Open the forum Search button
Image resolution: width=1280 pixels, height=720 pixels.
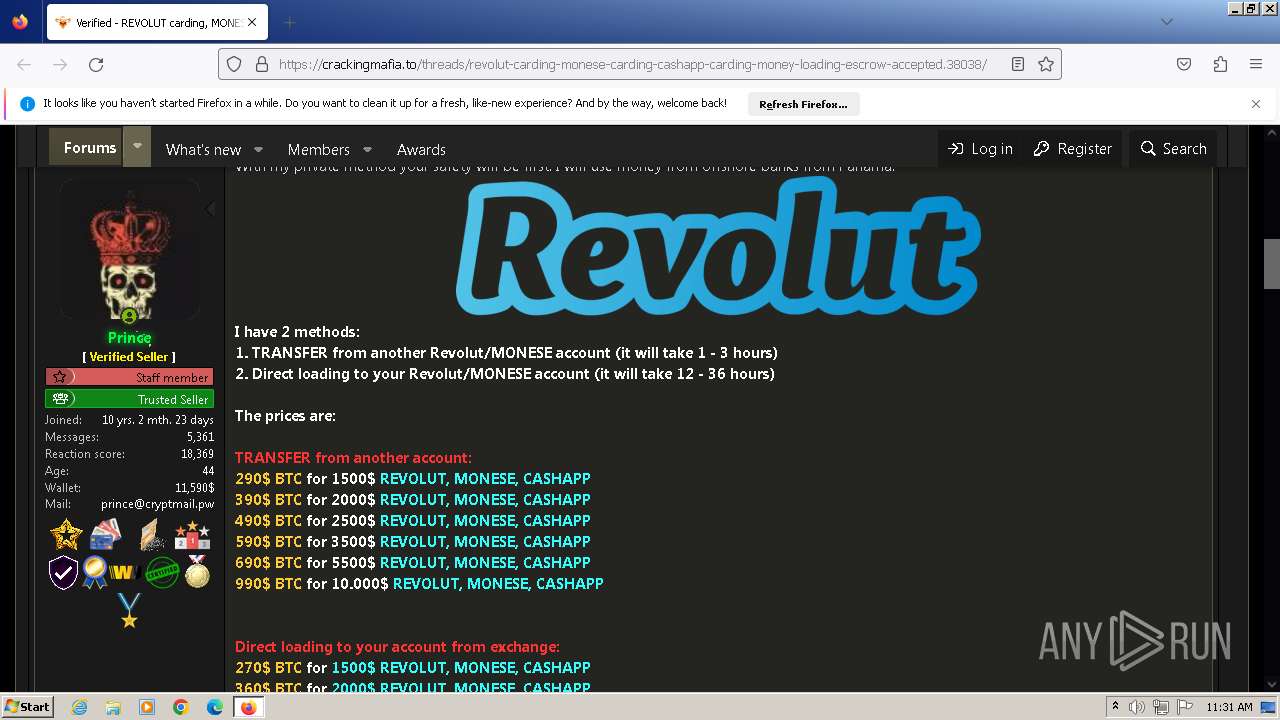pyautogui.click(x=1174, y=148)
